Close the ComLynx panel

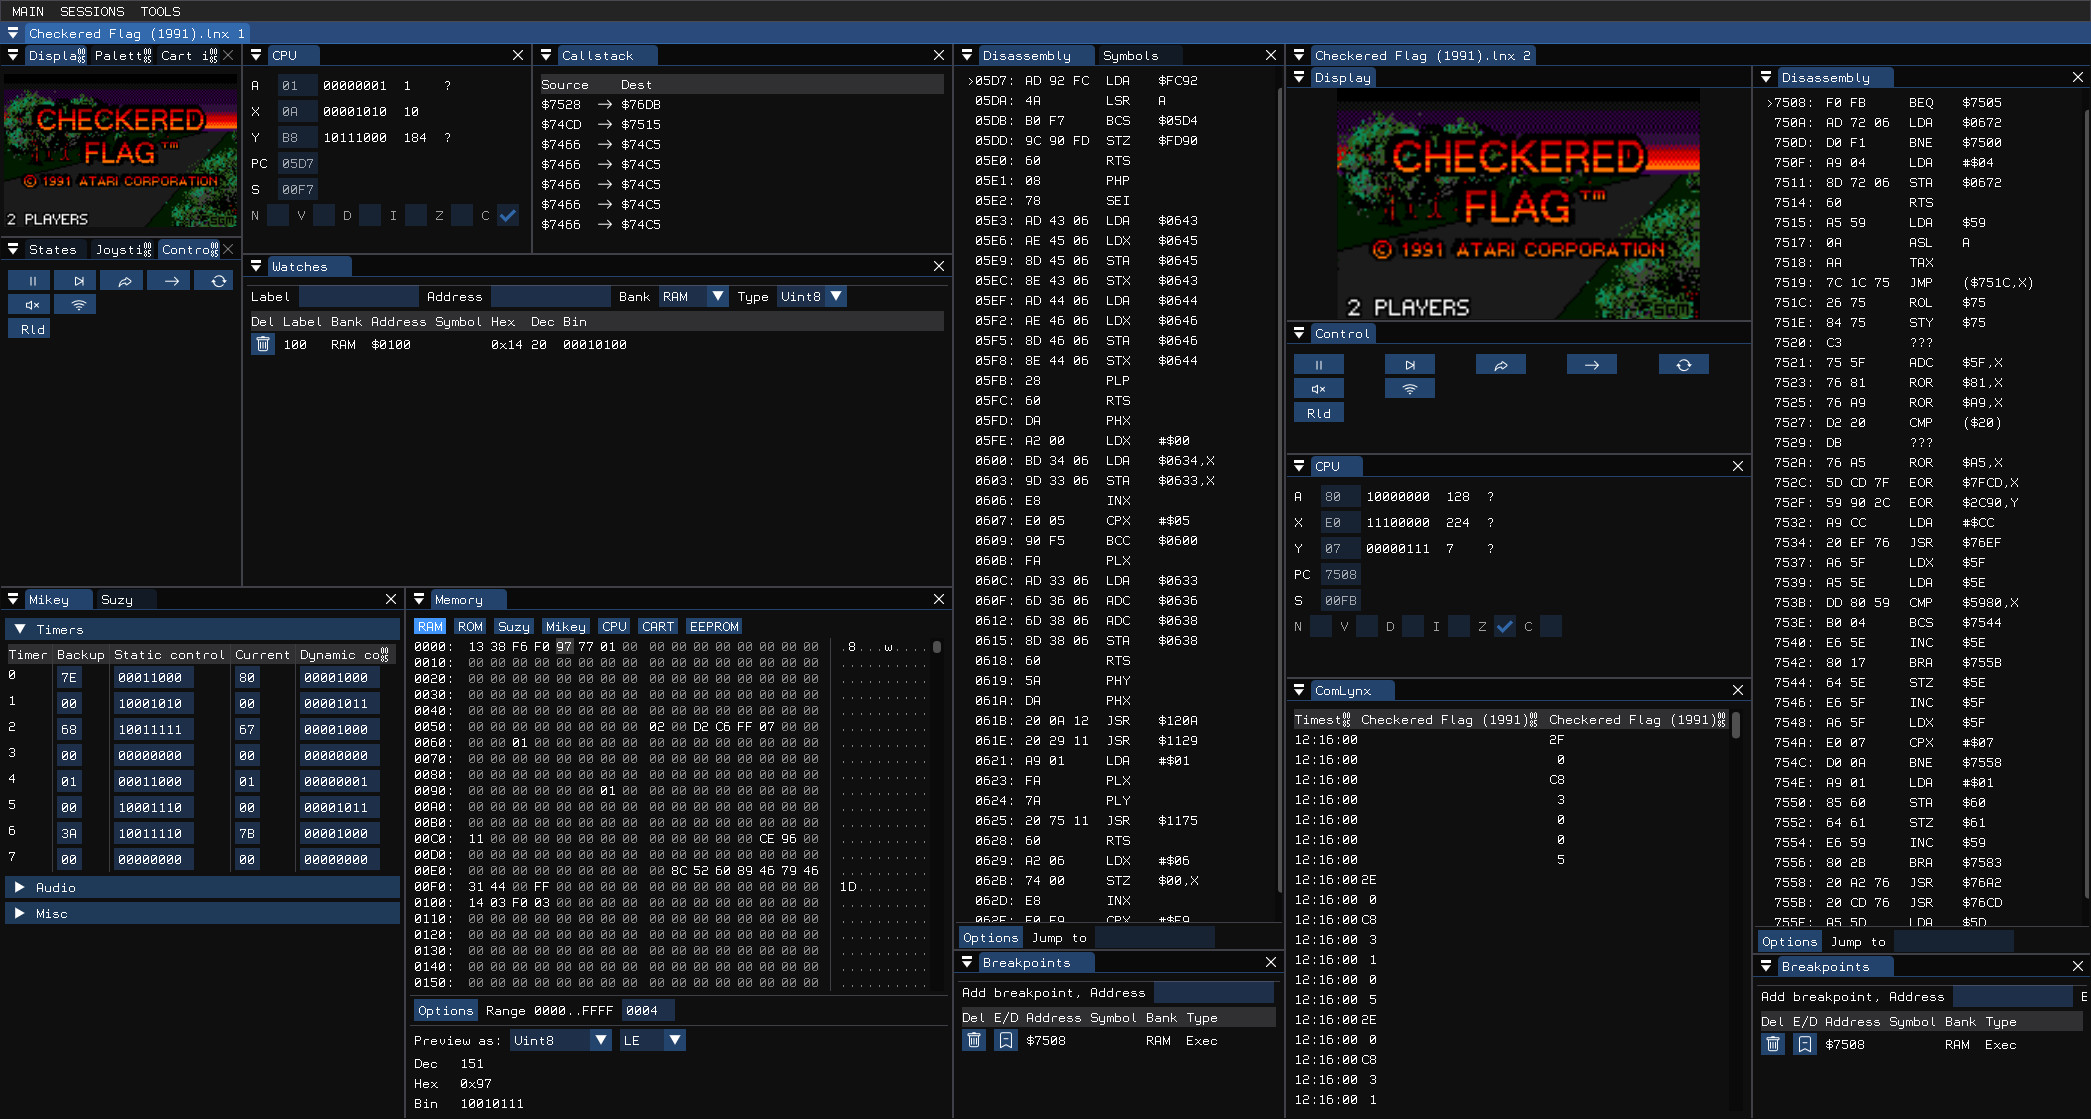coord(1738,690)
